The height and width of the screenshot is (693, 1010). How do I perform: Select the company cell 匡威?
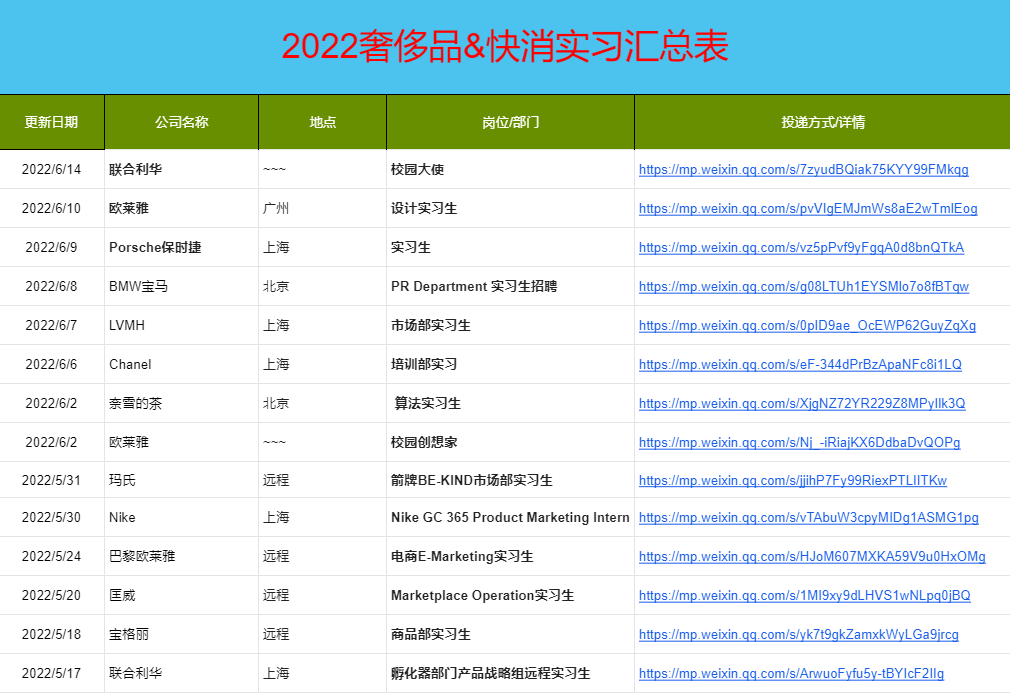pyautogui.click(x=182, y=595)
